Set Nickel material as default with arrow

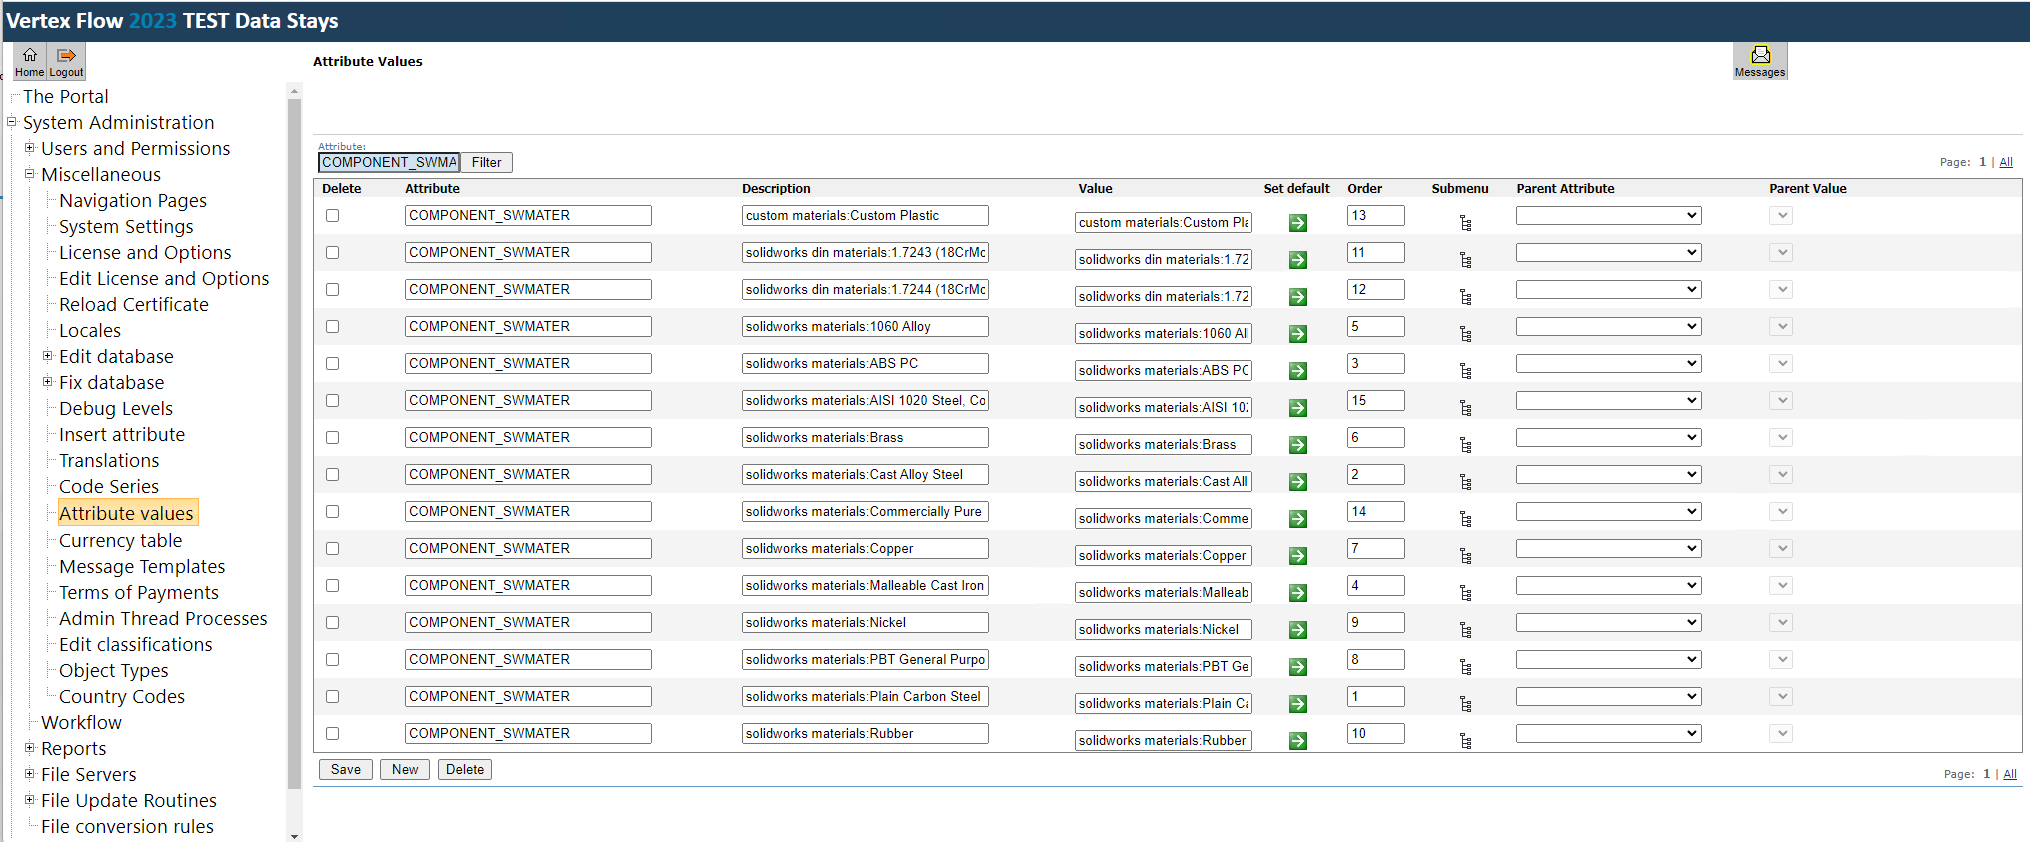pos(1297,630)
